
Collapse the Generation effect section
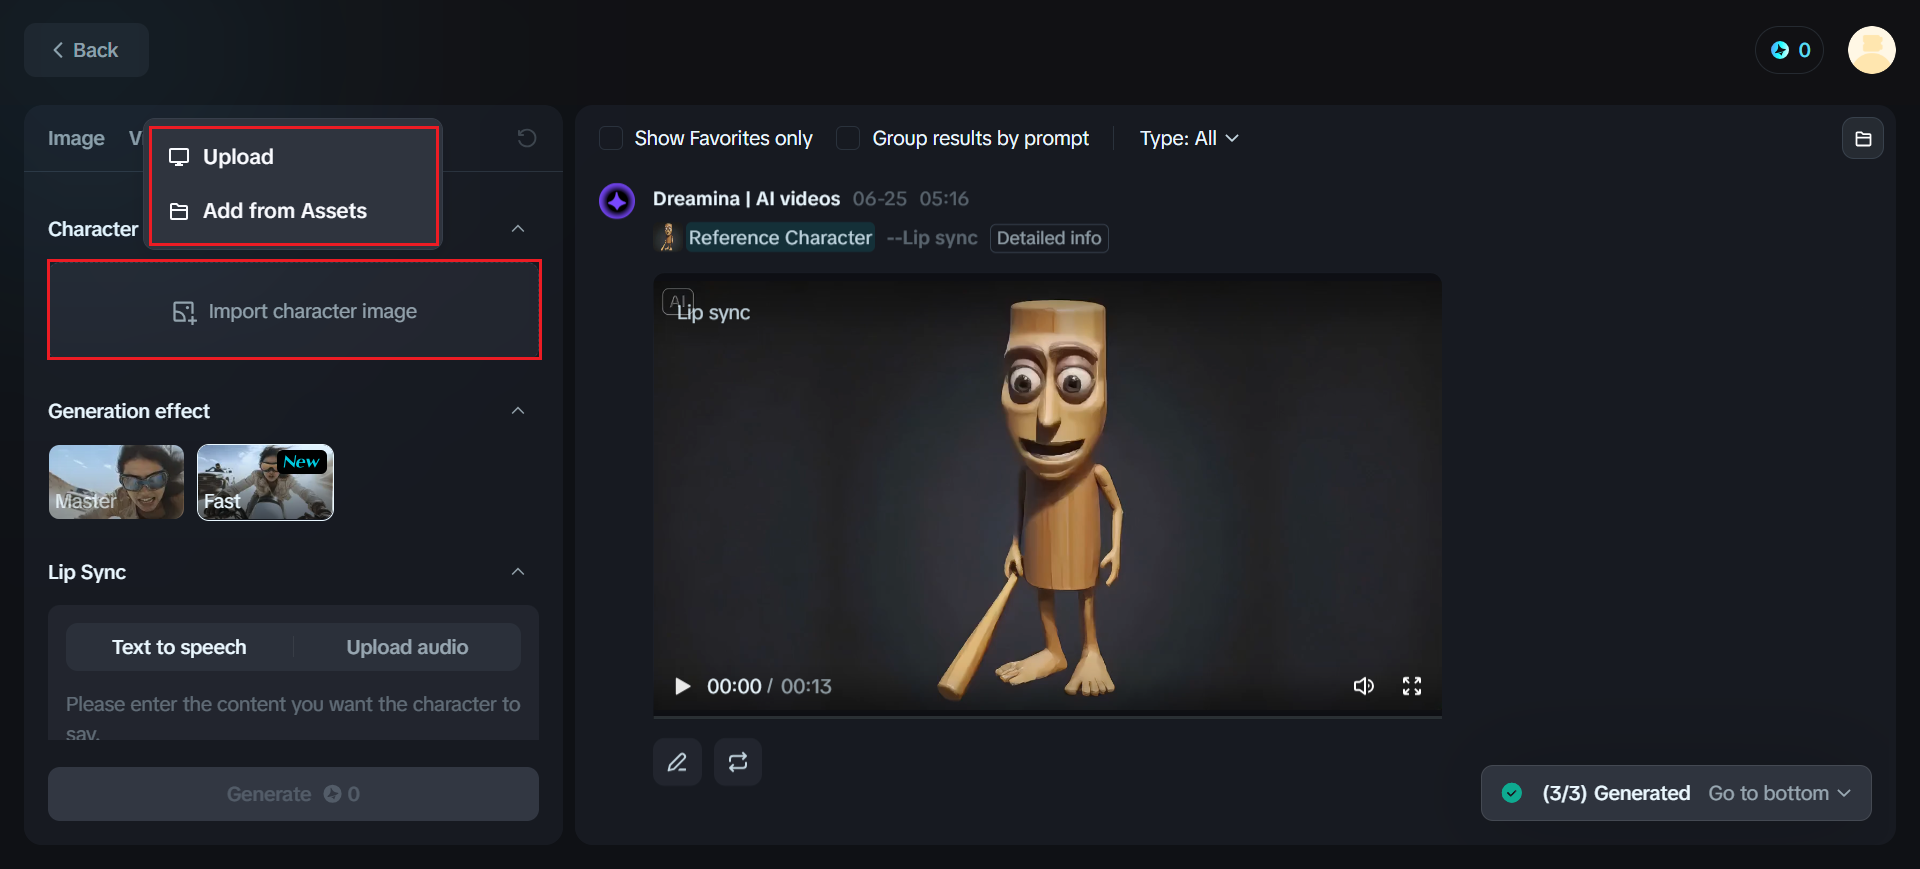[518, 411]
